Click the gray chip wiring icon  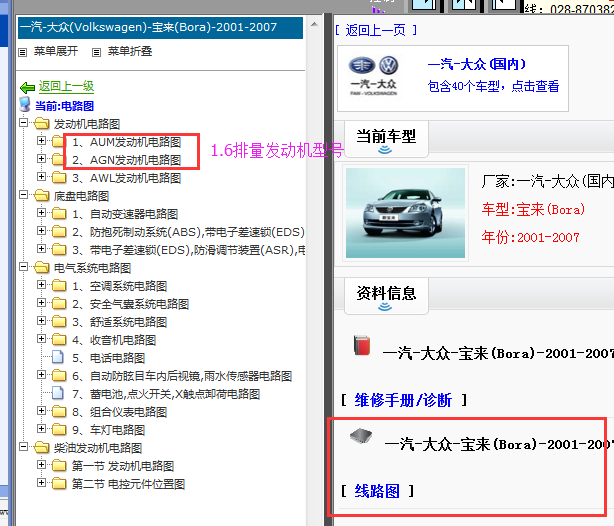coord(361,436)
